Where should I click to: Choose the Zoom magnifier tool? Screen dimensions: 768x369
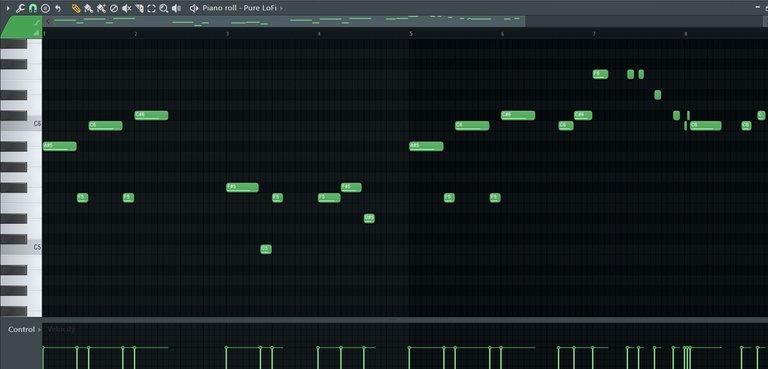[164, 8]
